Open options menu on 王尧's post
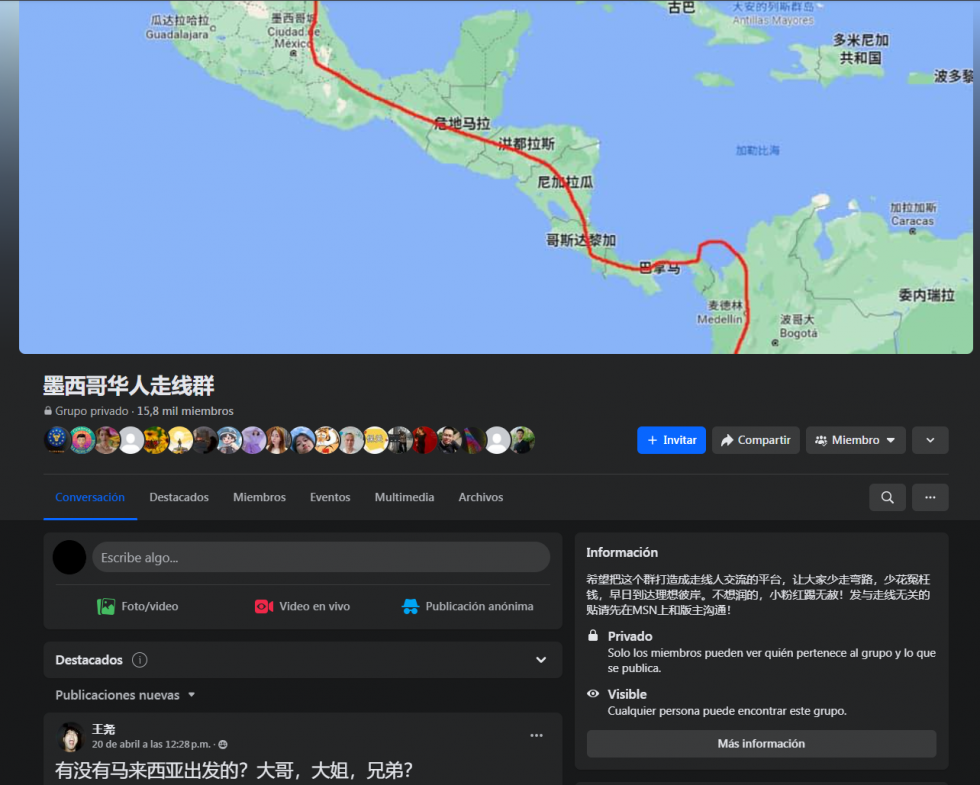The image size is (980, 785). point(536,736)
